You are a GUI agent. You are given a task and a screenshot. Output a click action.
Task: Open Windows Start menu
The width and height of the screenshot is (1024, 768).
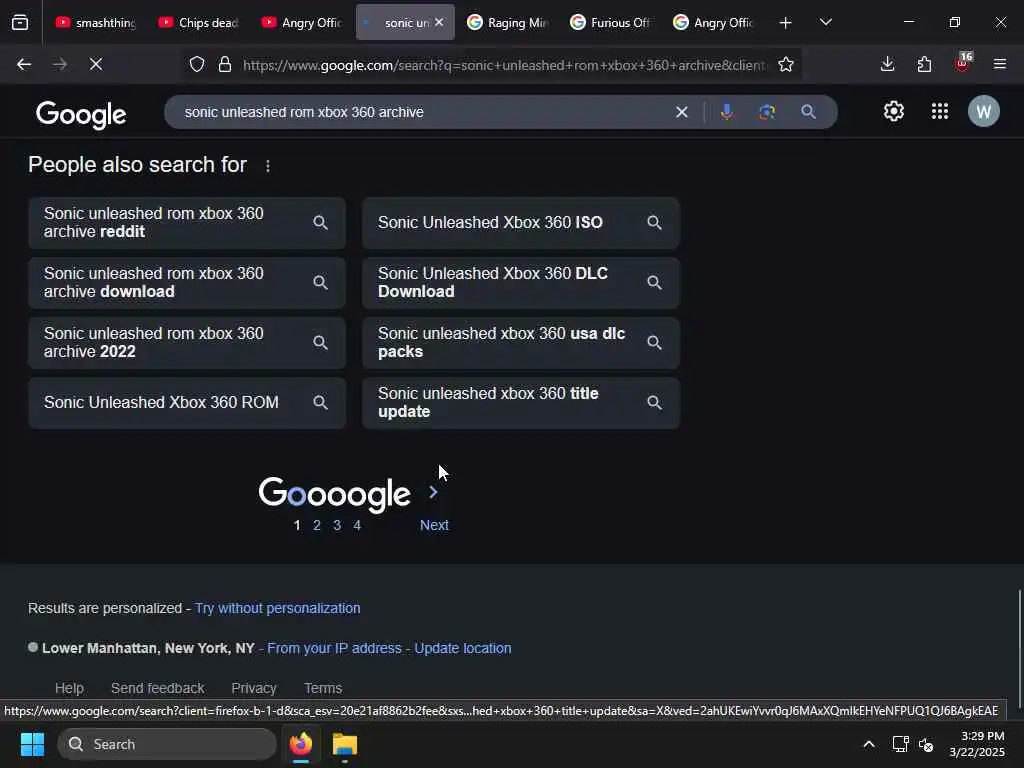(x=32, y=744)
